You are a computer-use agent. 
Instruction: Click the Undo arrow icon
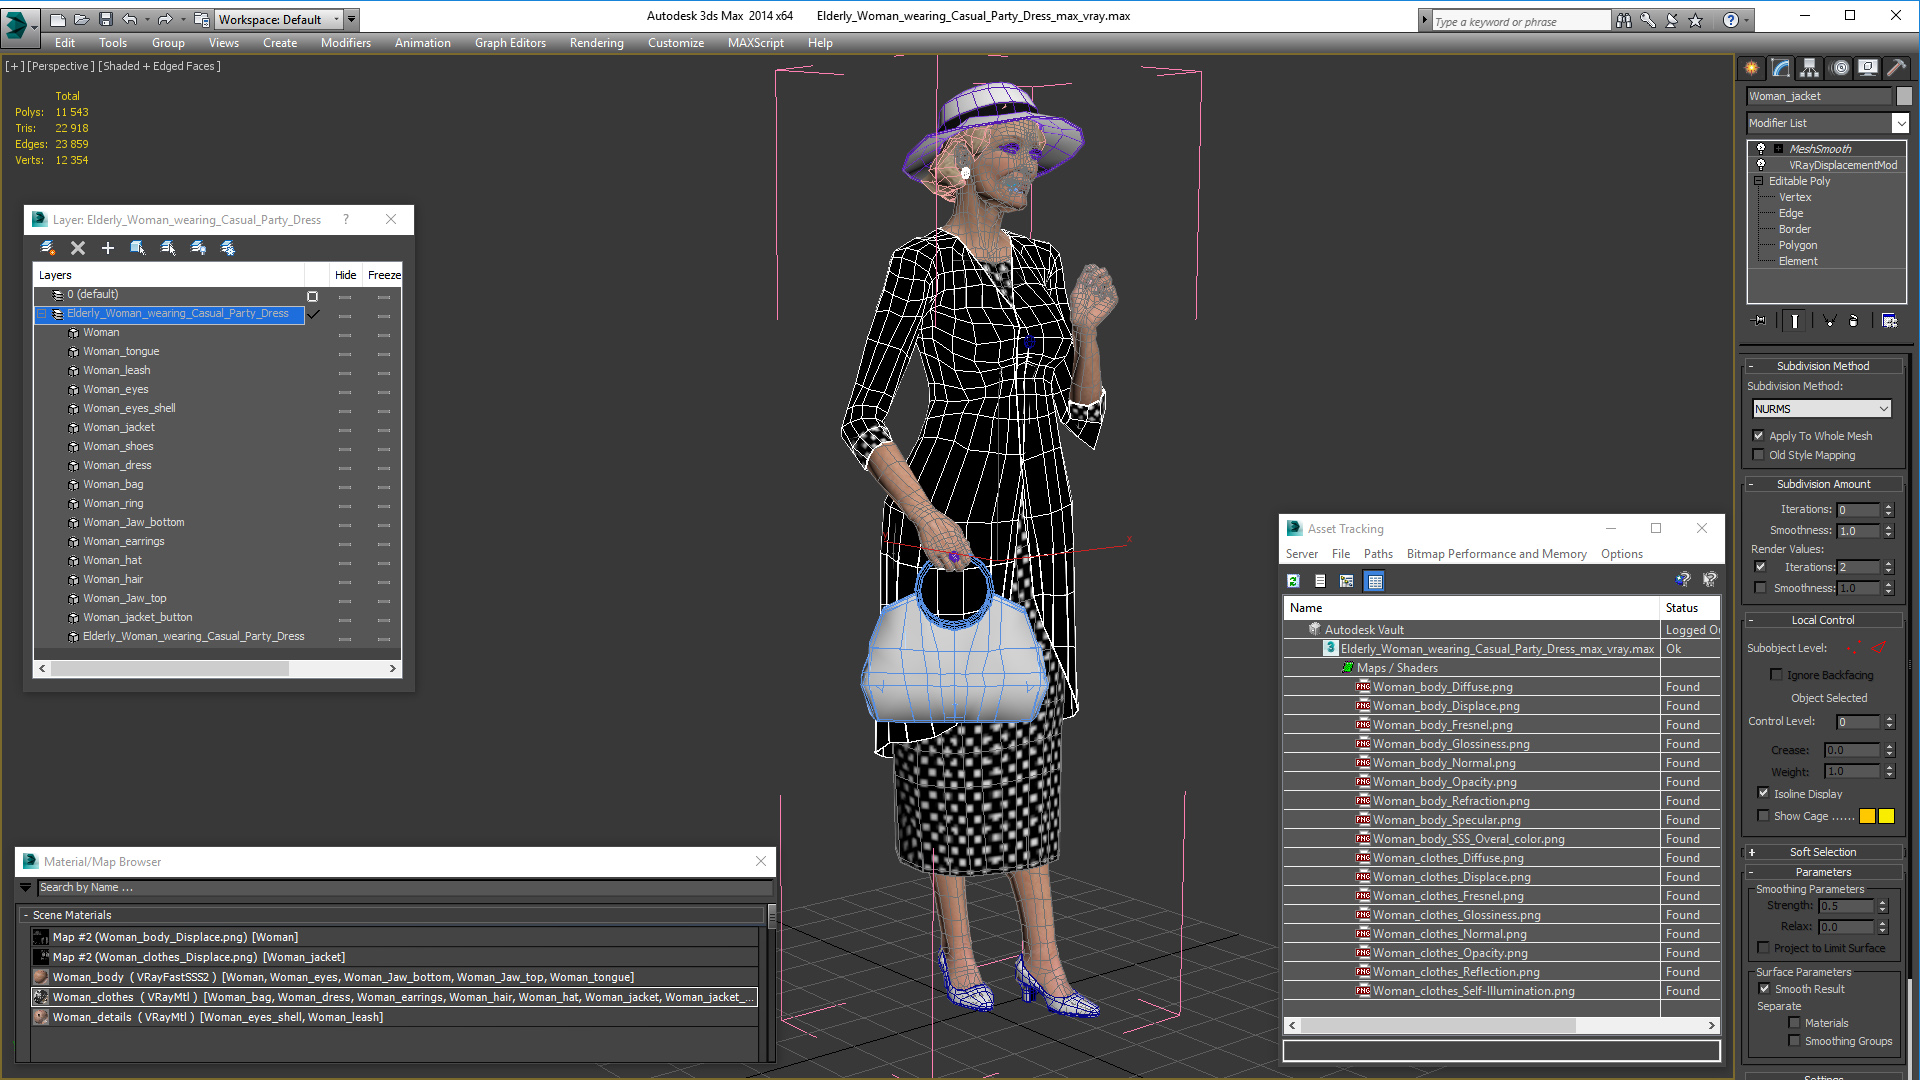129,19
